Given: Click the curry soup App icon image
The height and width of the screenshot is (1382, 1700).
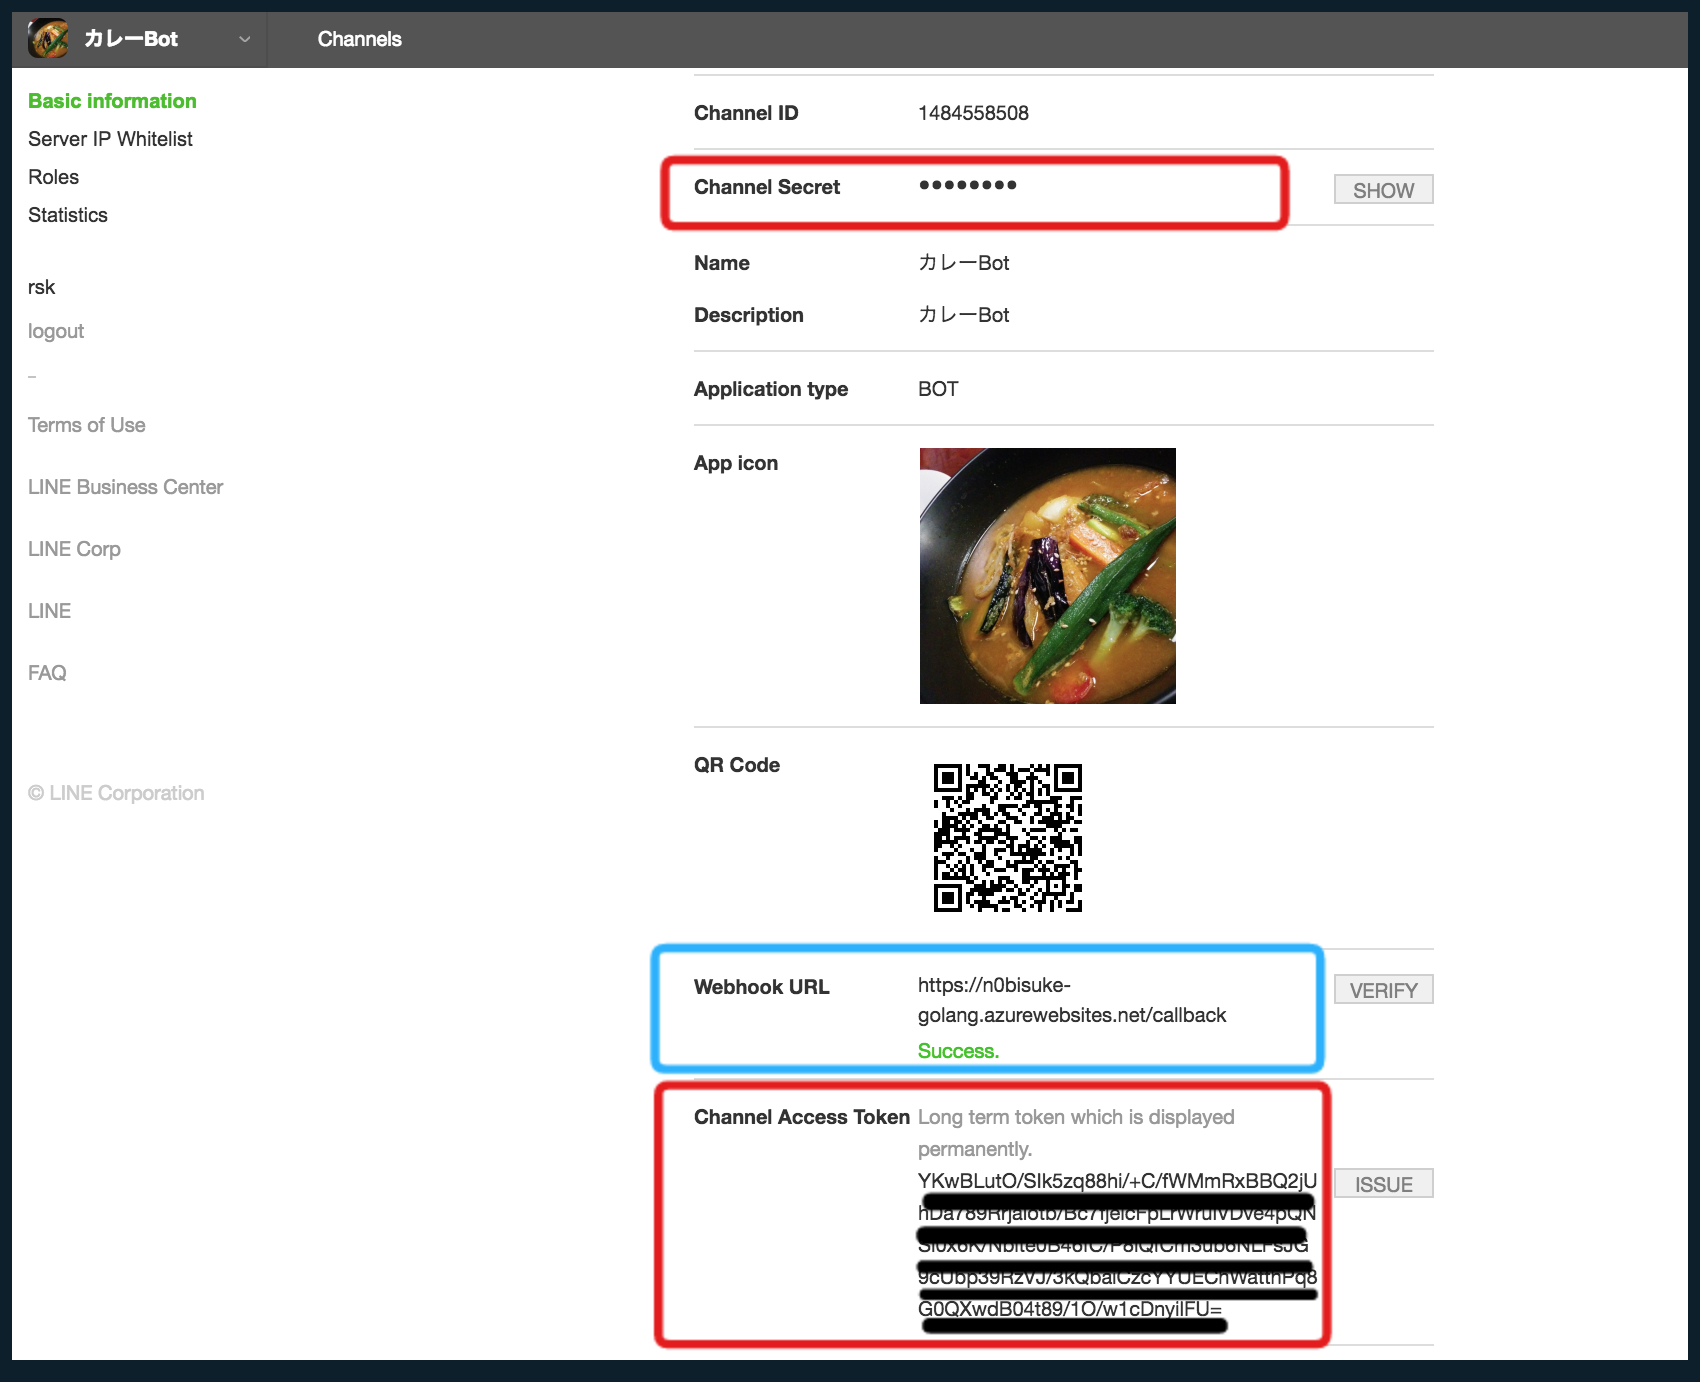Looking at the screenshot, I should pyautogui.click(x=1047, y=576).
